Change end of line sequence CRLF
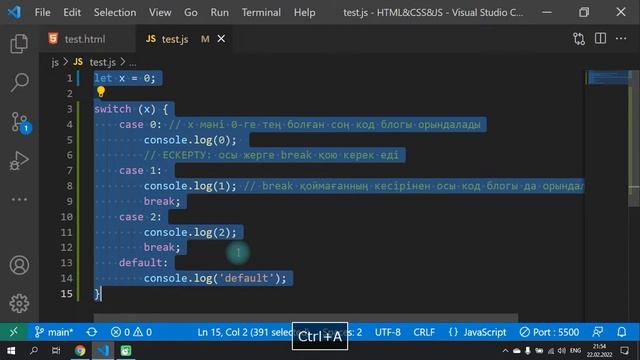Viewport: 640px width, 360px height. (x=424, y=332)
